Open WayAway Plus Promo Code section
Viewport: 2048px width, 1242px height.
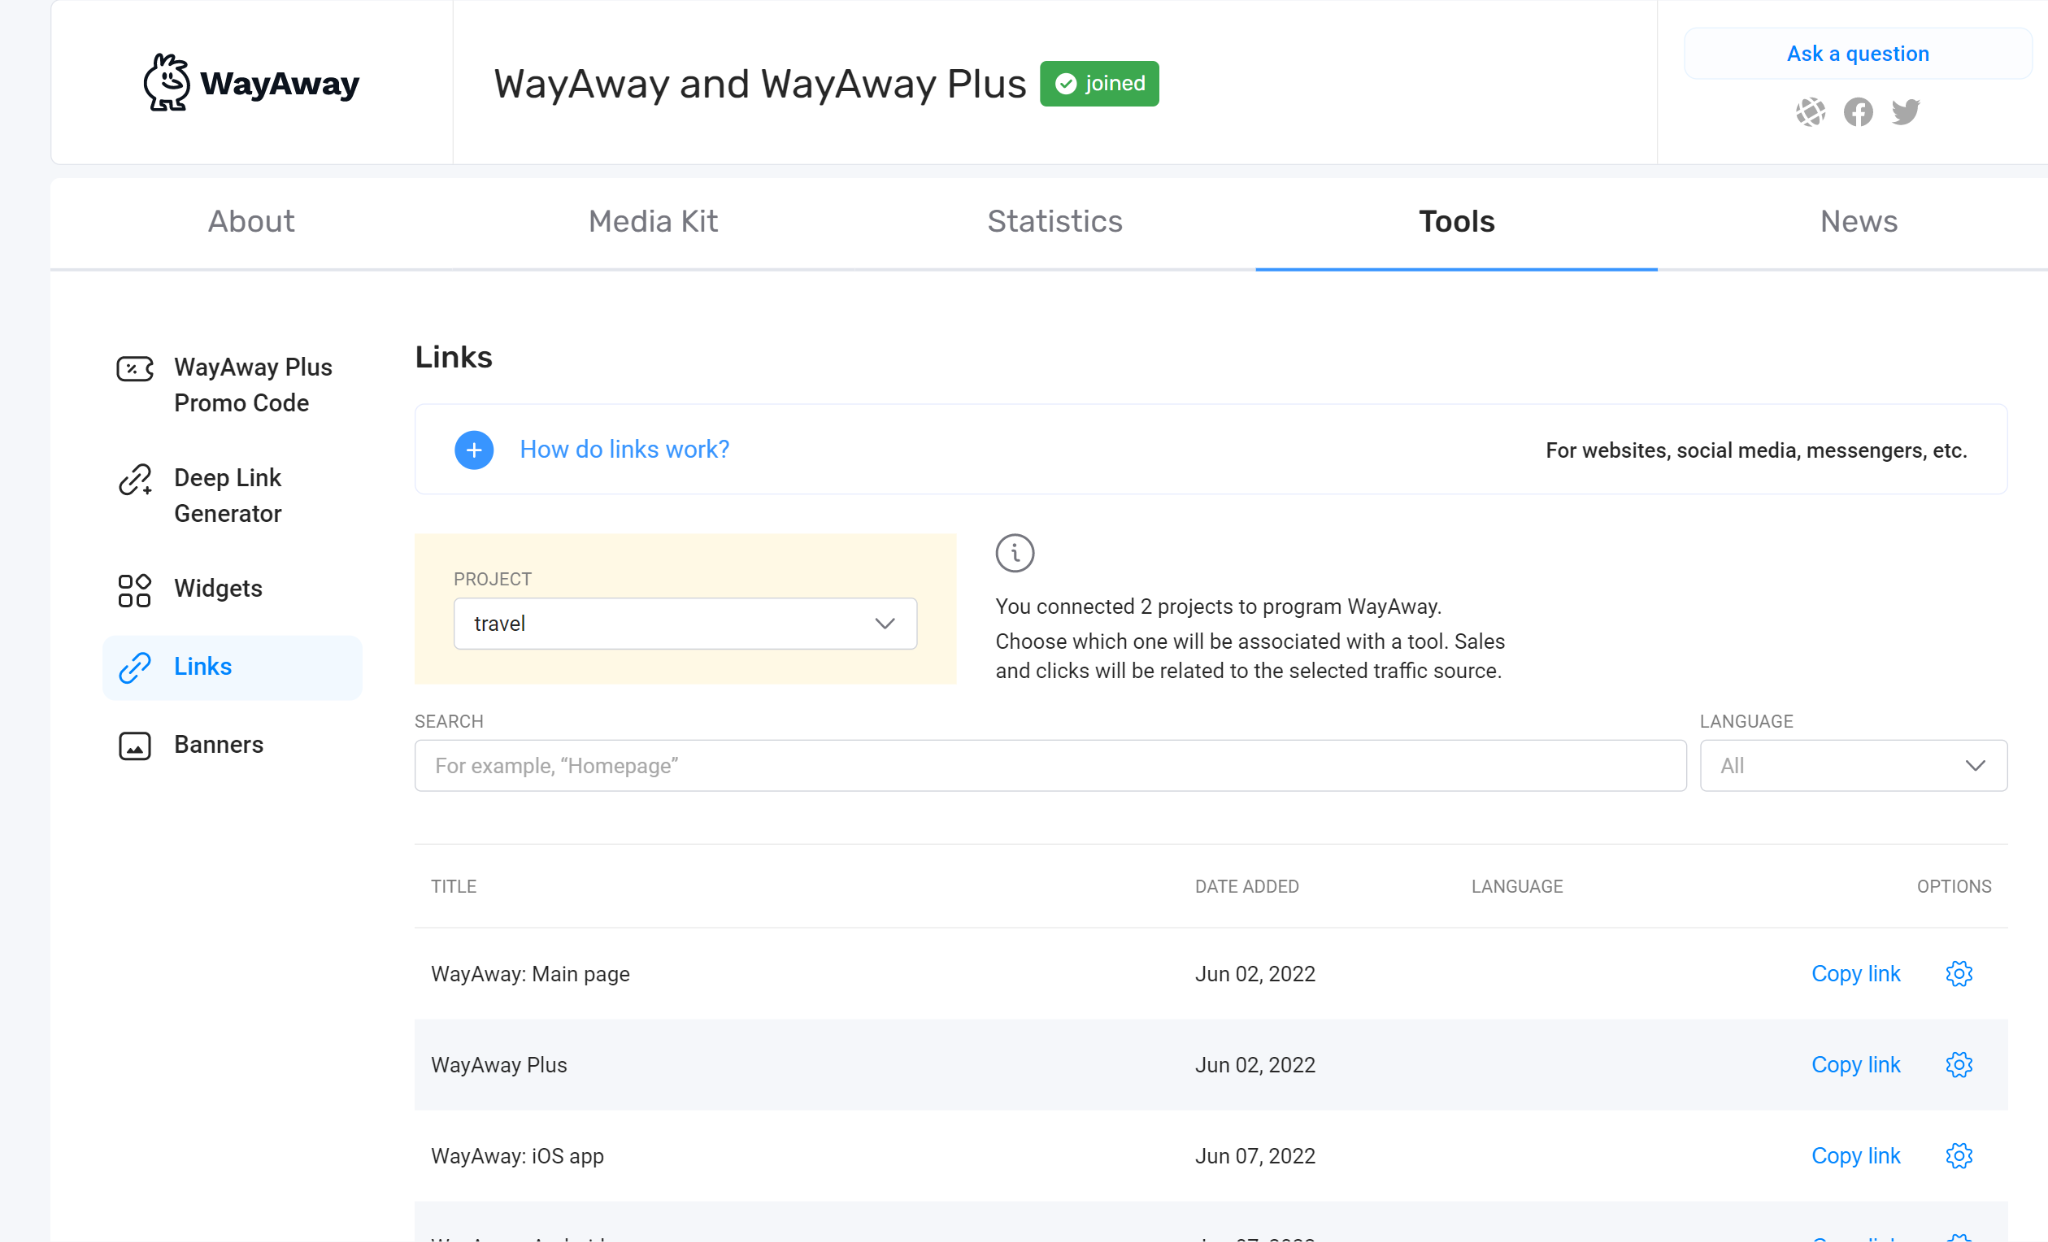pos(232,385)
